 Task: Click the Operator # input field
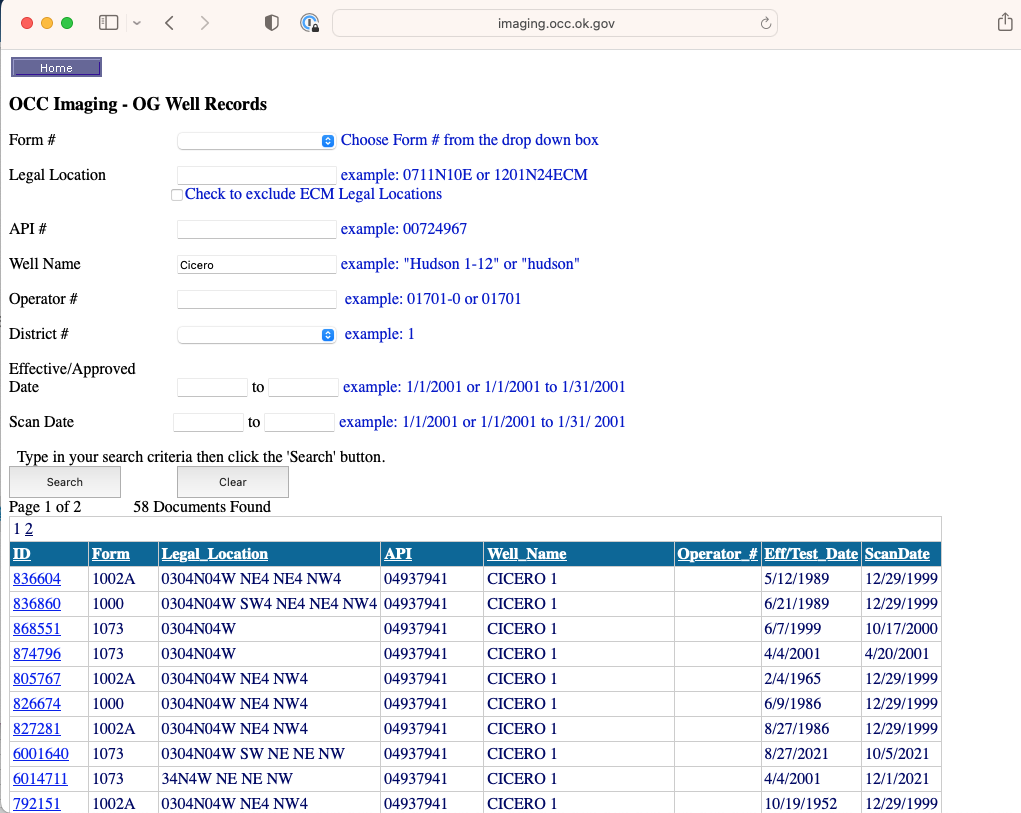coord(257,299)
